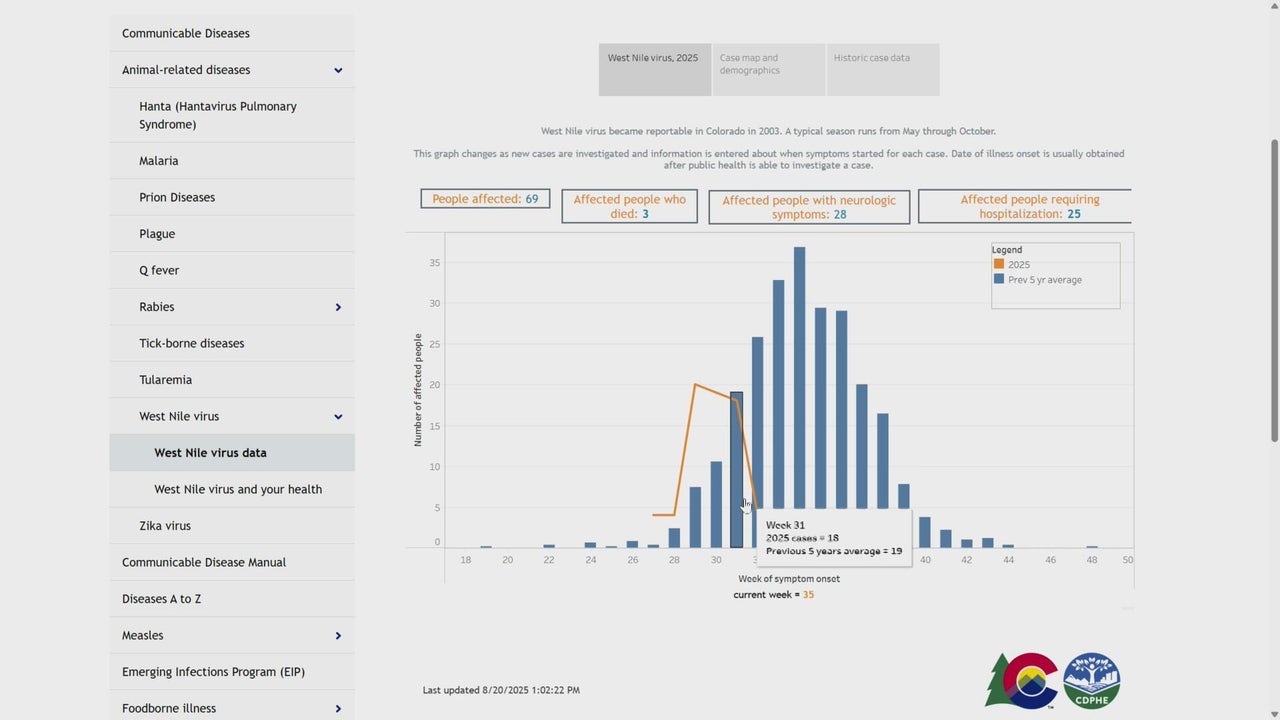This screenshot has width=1280, height=720.
Task: Click the People affected: 69 box
Action: 485,199
